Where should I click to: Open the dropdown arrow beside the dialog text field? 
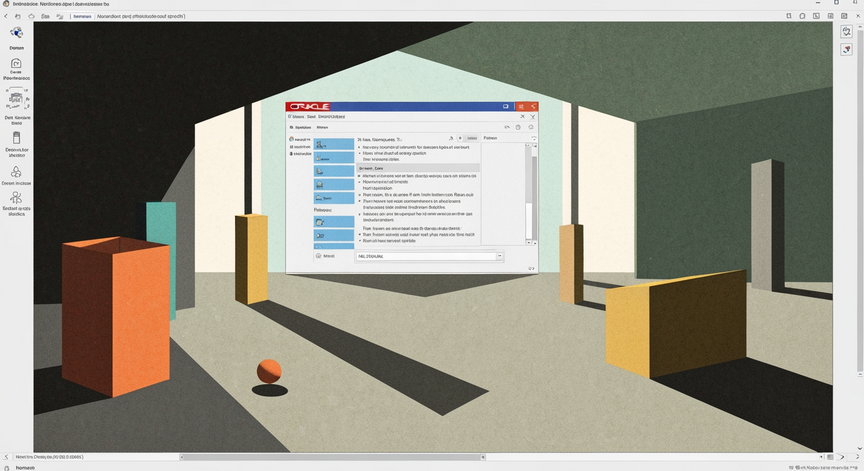point(500,256)
